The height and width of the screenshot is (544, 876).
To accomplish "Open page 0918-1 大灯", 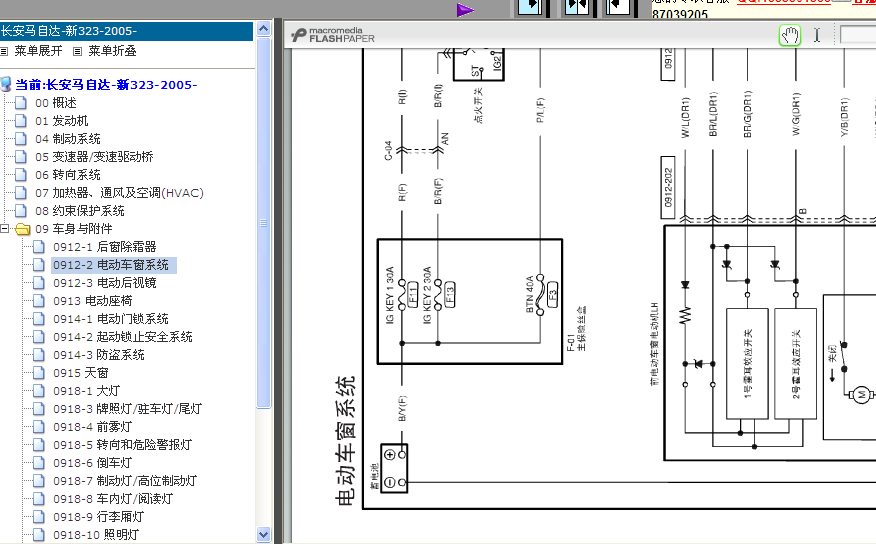I will click(x=86, y=391).
